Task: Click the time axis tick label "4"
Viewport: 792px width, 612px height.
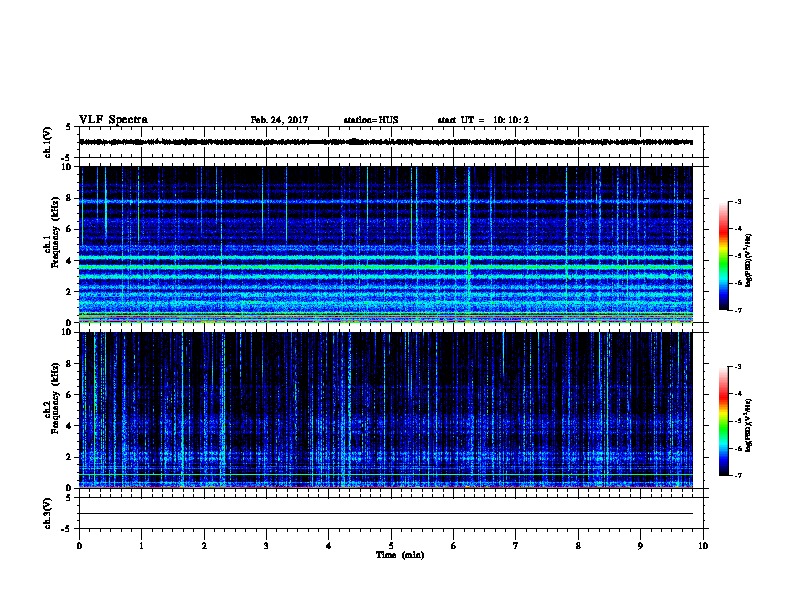Action: click(x=329, y=546)
